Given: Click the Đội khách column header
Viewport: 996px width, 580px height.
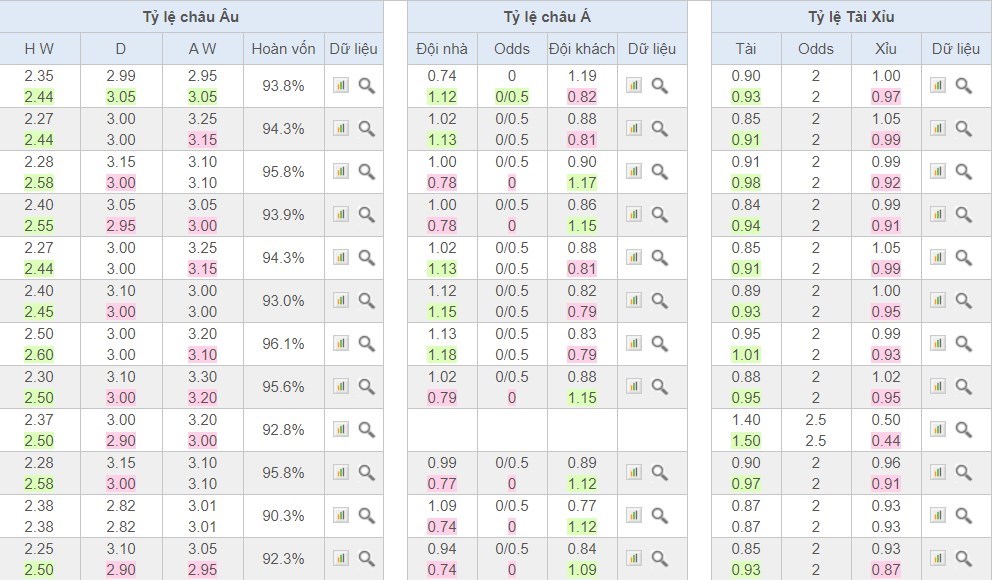Looking at the screenshot, I should (582, 49).
